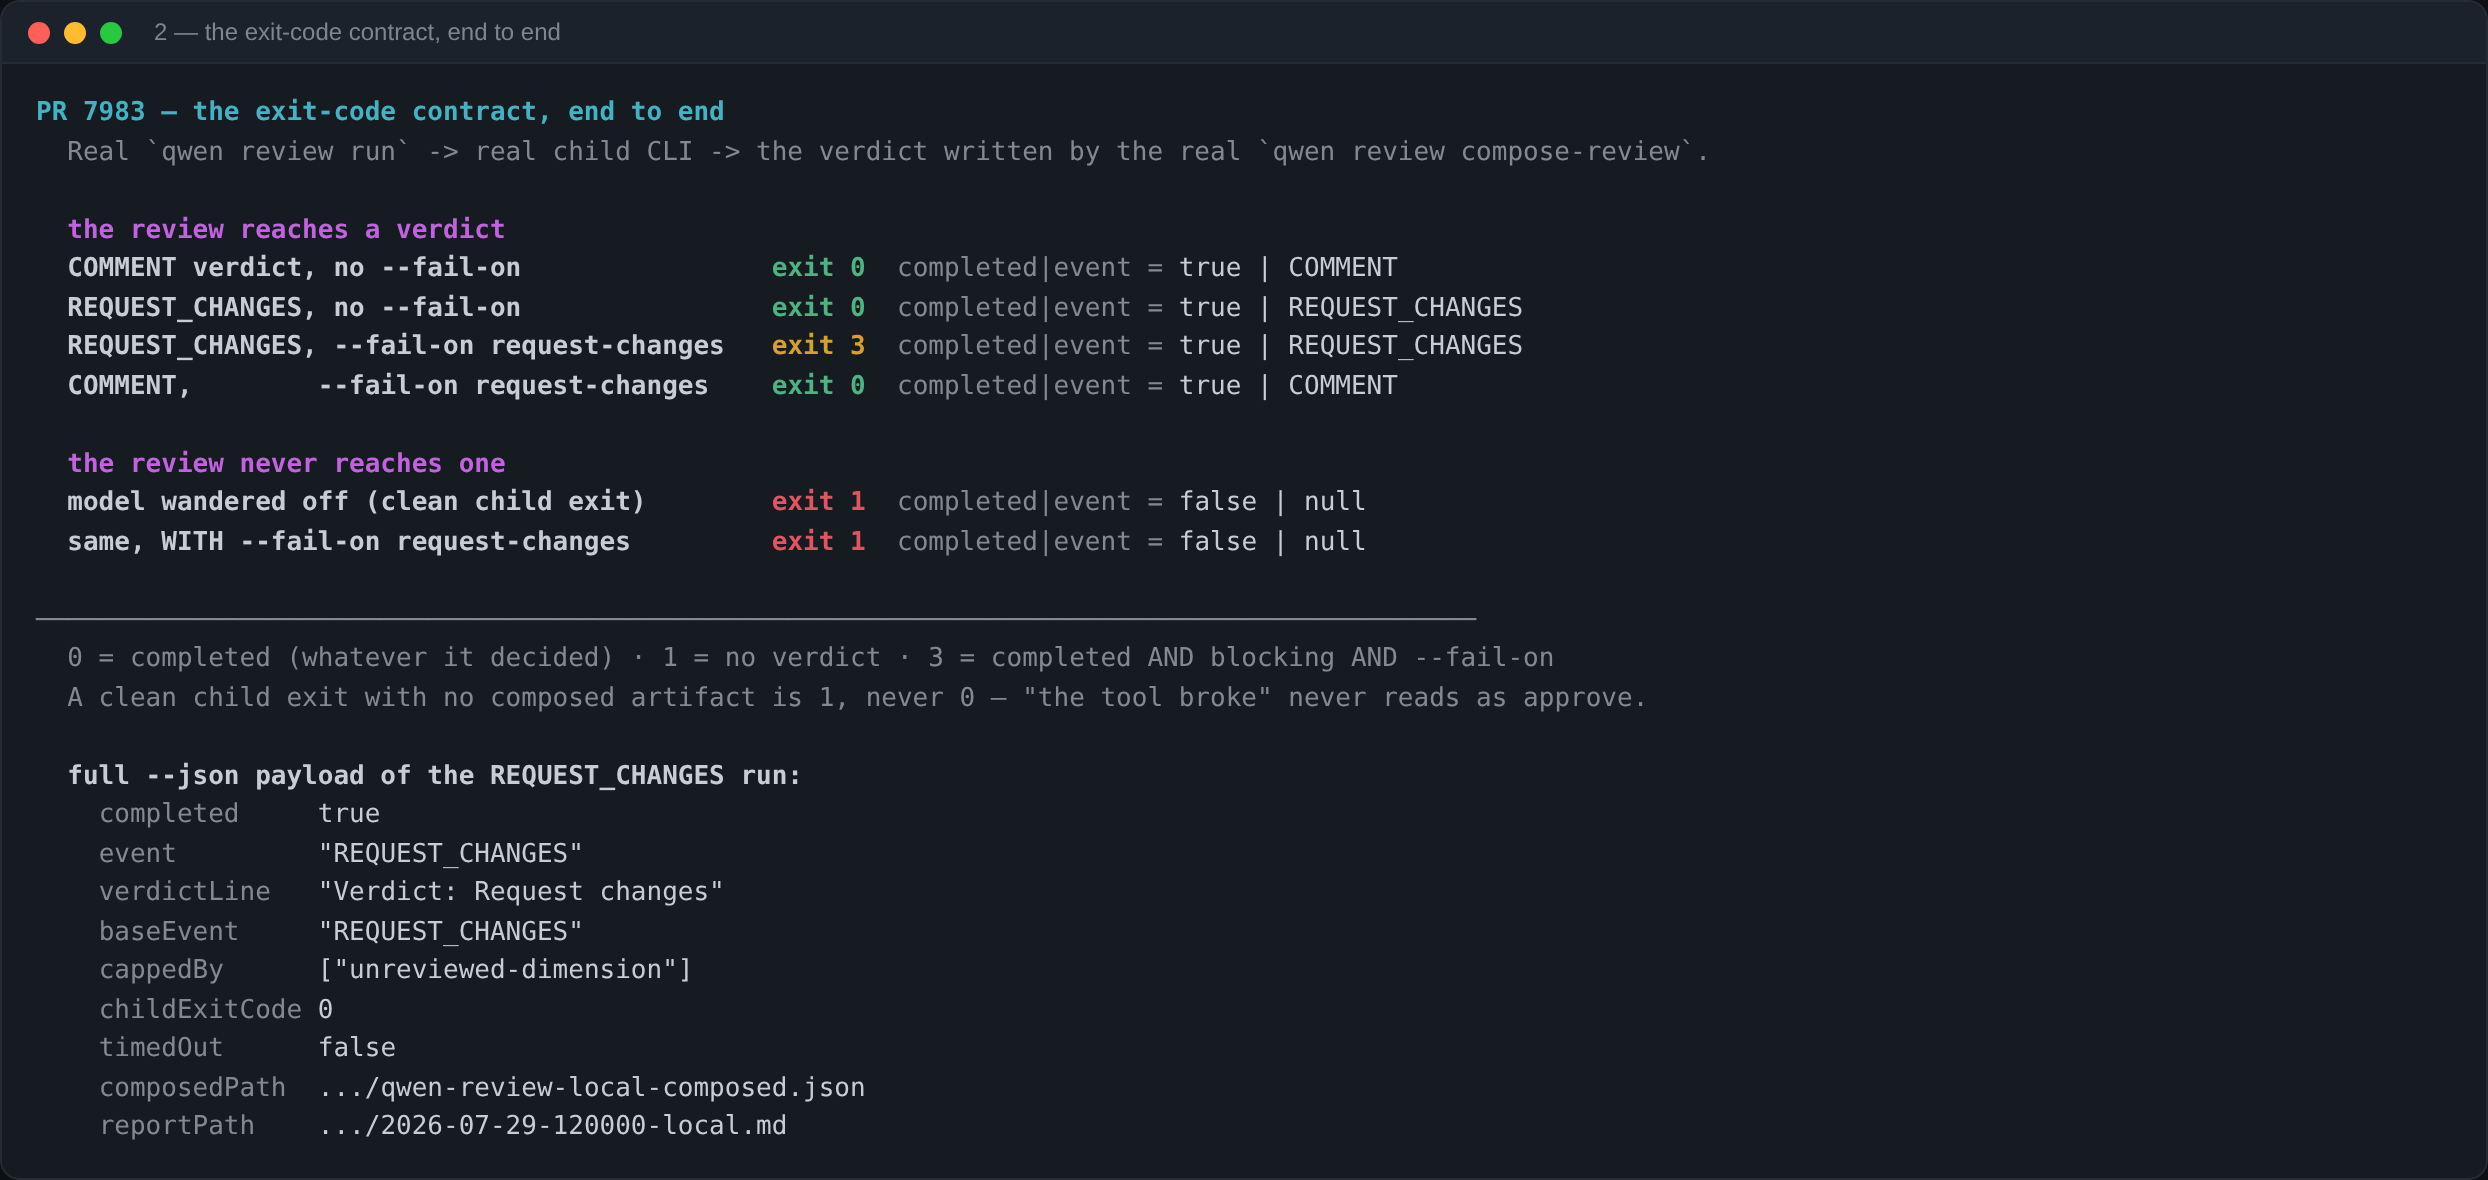
Task: Click the 'the review reaches a verdict' heading
Action: pyautogui.click(x=286, y=229)
